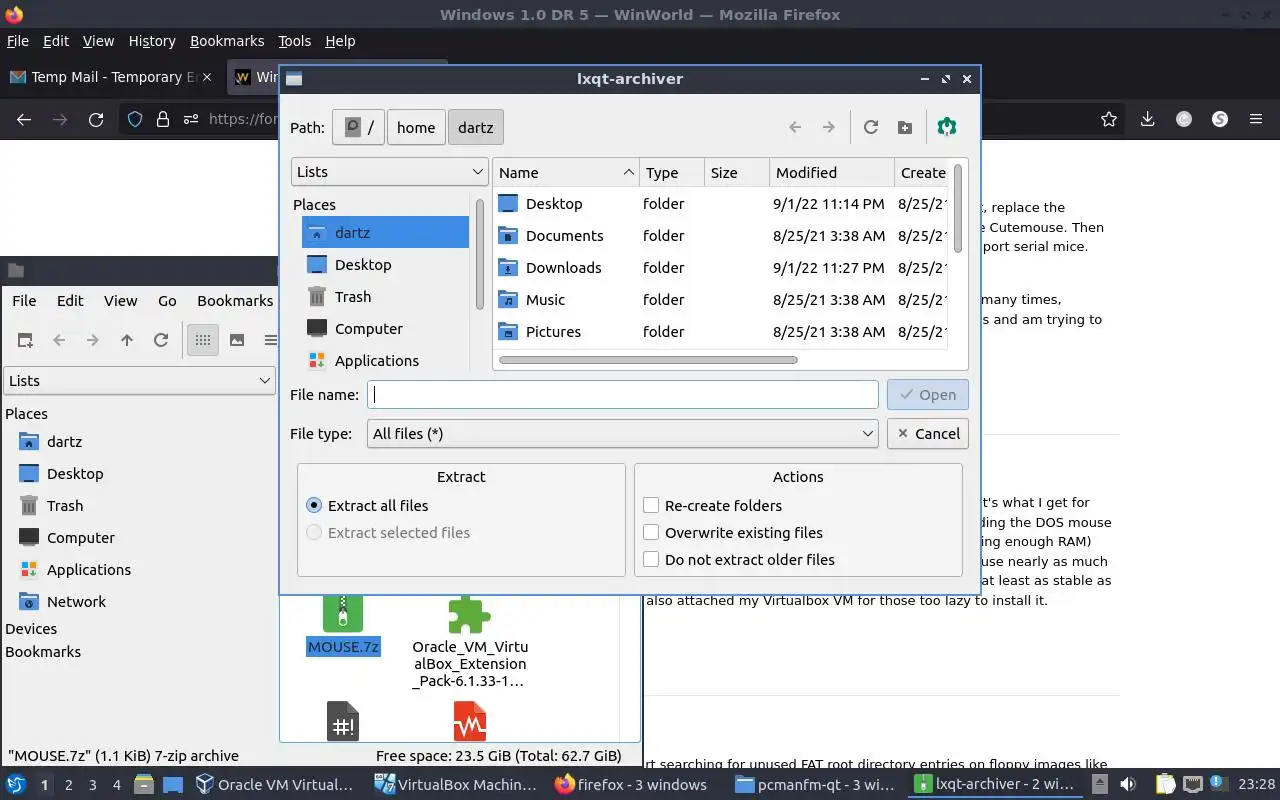Click the volume icon in the system tray
The image size is (1280, 800).
point(1128,784)
